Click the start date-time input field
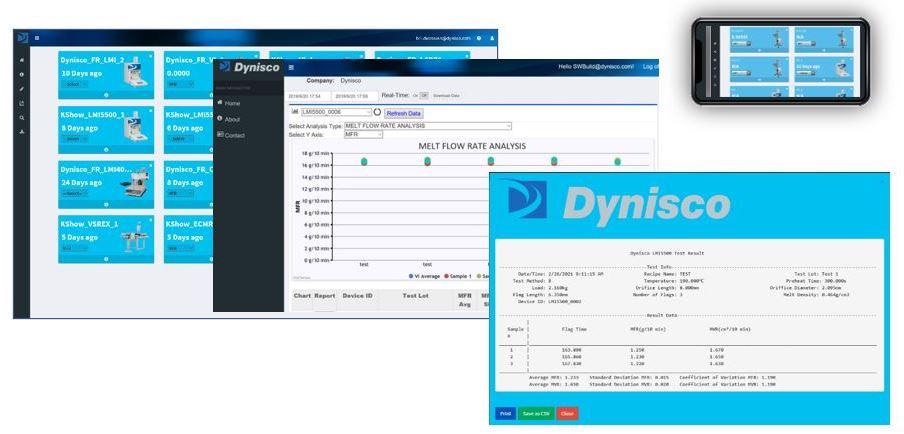 pyautogui.click(x=308, y=96)
